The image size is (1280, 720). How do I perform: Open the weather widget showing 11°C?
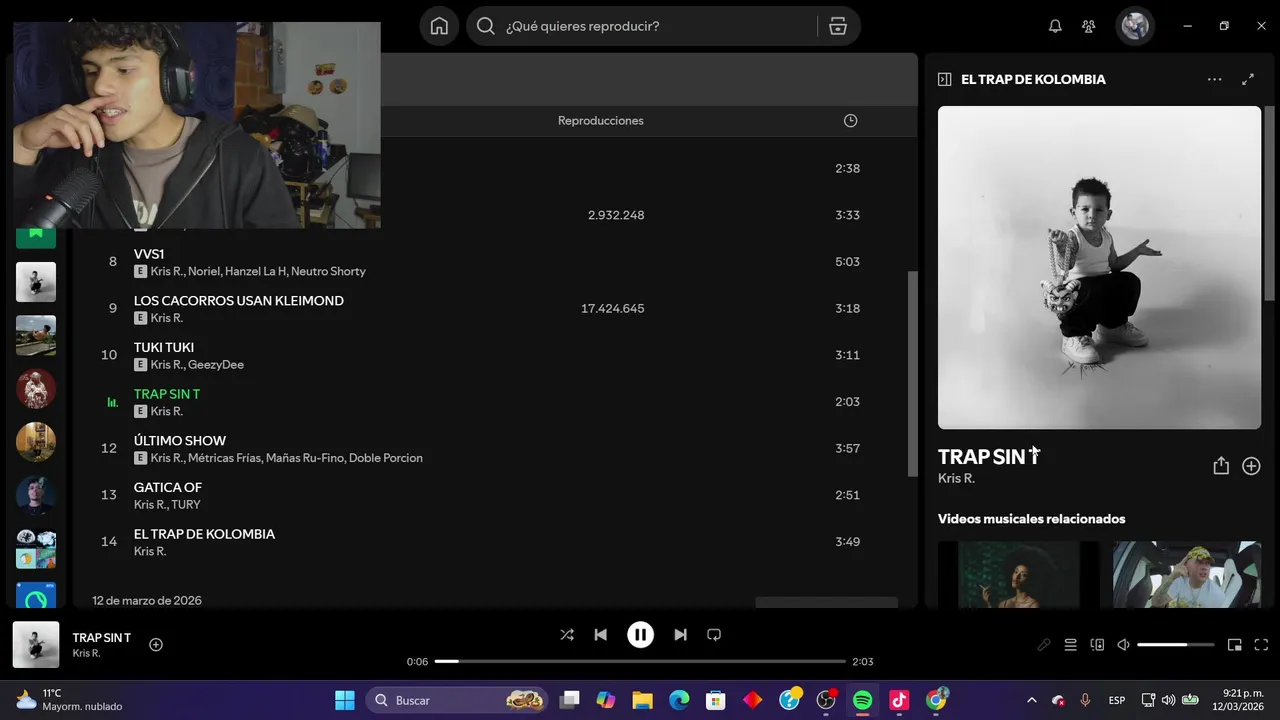pyautogui.click(x=68, y=700)
